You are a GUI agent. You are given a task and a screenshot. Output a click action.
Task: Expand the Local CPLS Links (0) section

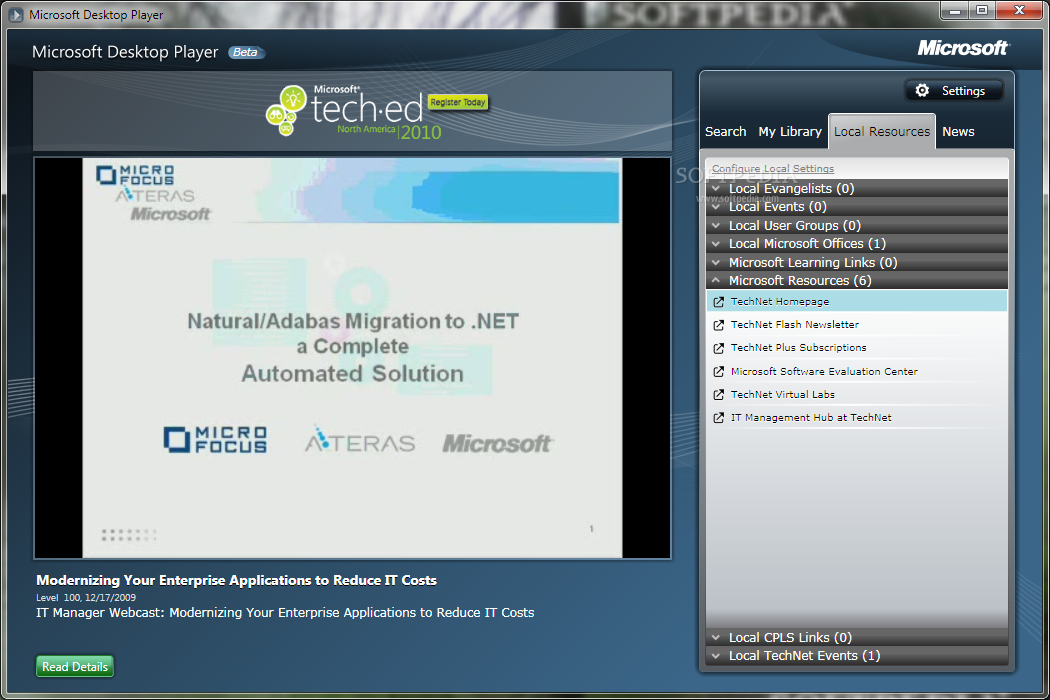[856, 637]
